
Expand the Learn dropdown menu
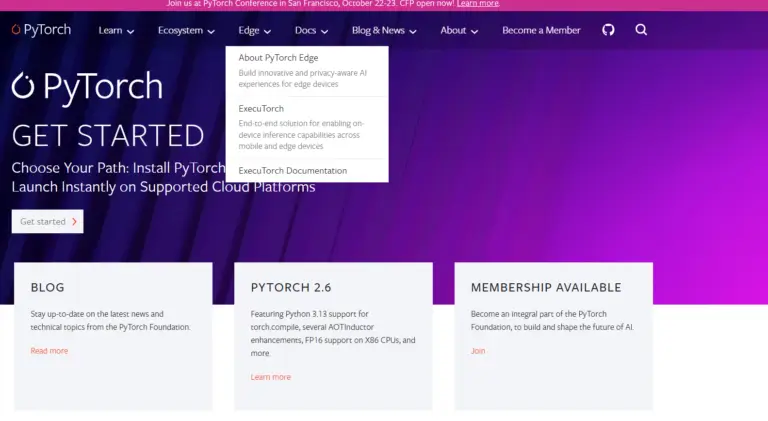(x=116, y=30)
